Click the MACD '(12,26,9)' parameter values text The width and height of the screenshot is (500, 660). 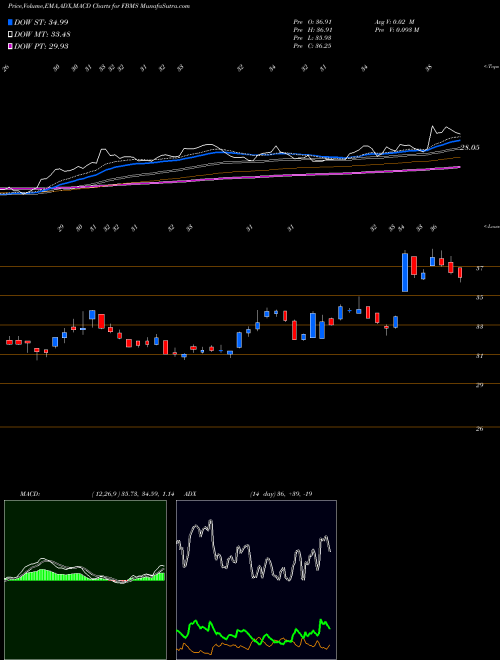[x=133, y=494]
